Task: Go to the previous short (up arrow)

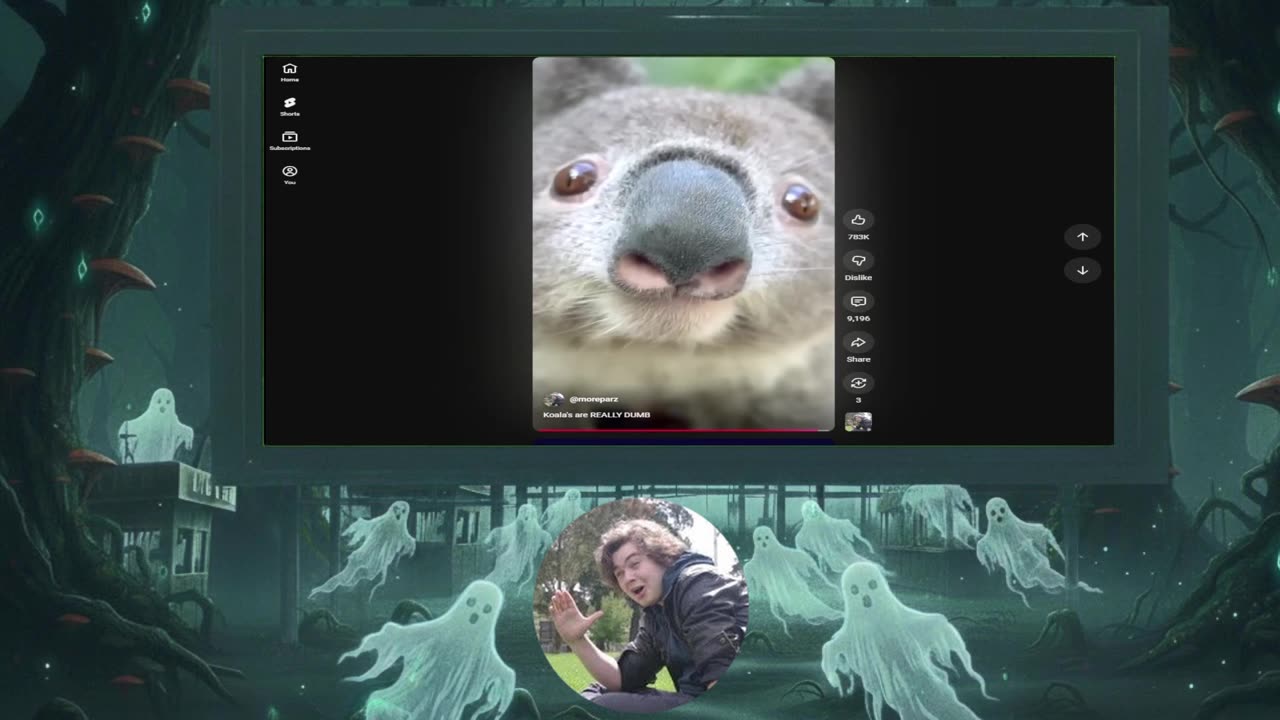Action: coord(1082,237)
